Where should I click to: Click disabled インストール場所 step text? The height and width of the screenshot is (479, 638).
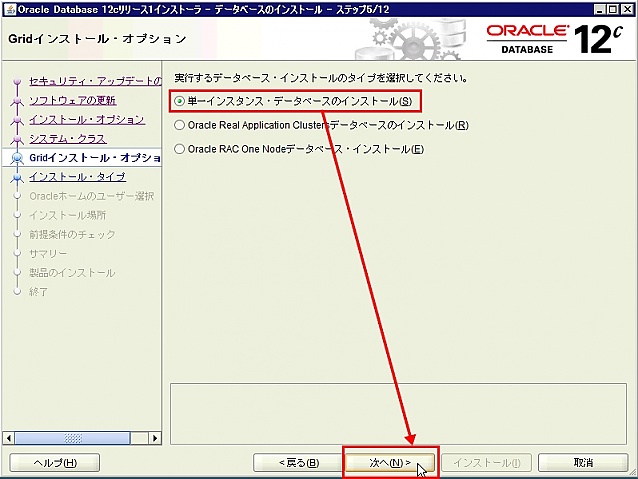tap(68, 215)
